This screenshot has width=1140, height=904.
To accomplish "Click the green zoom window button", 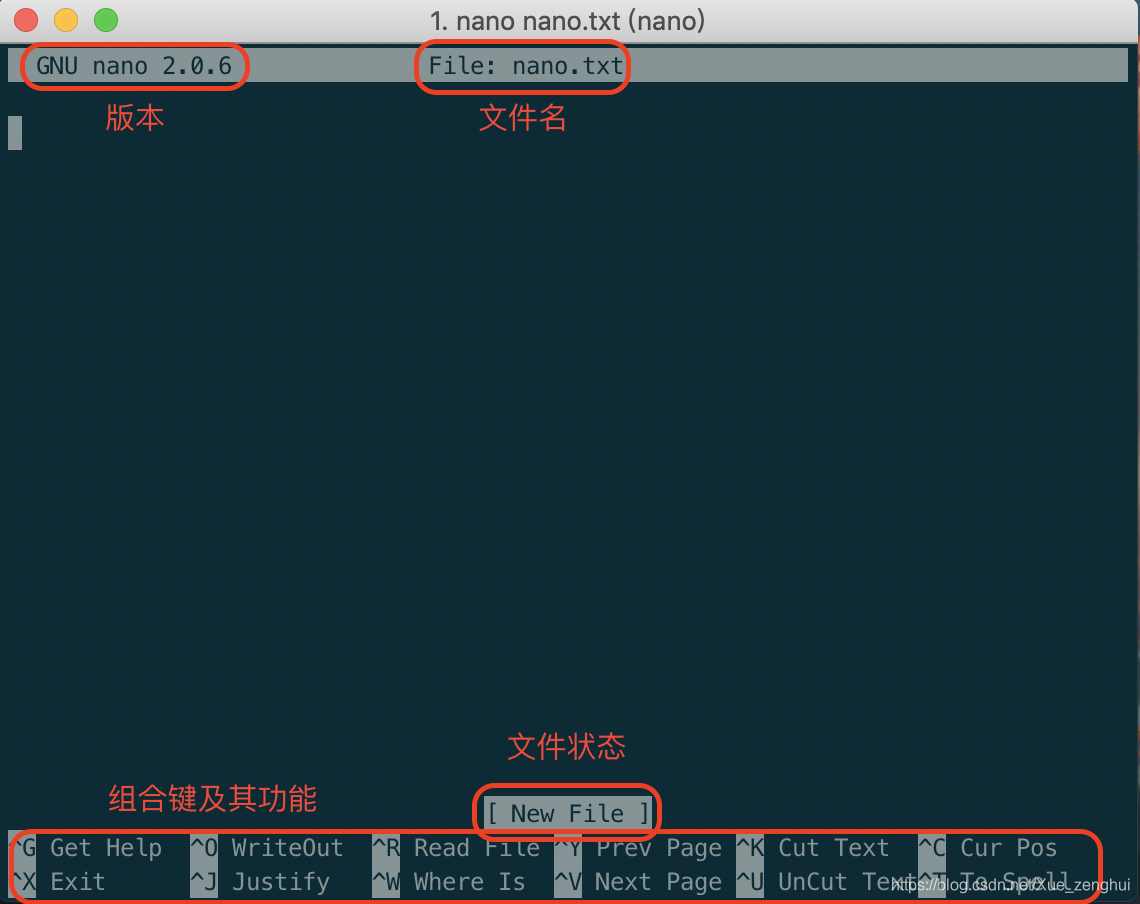I will [x=106, y=20].
